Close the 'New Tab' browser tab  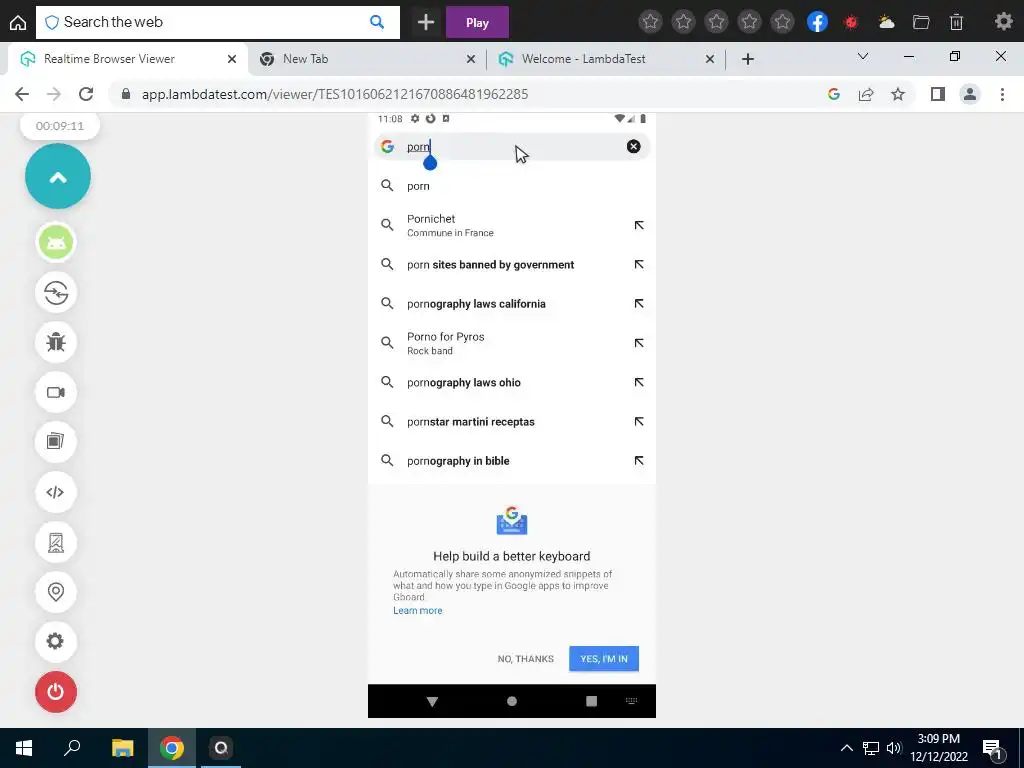click(471, 59)
